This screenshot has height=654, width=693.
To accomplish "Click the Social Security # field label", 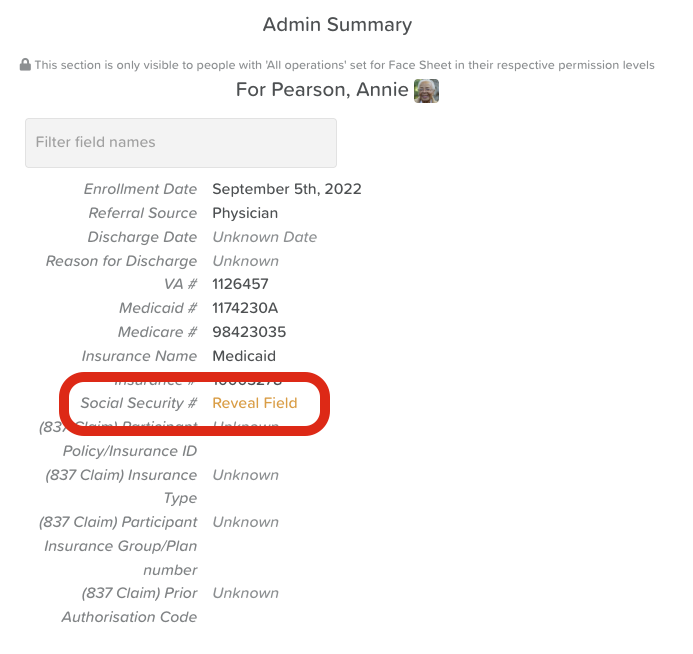I will [139, 403].
